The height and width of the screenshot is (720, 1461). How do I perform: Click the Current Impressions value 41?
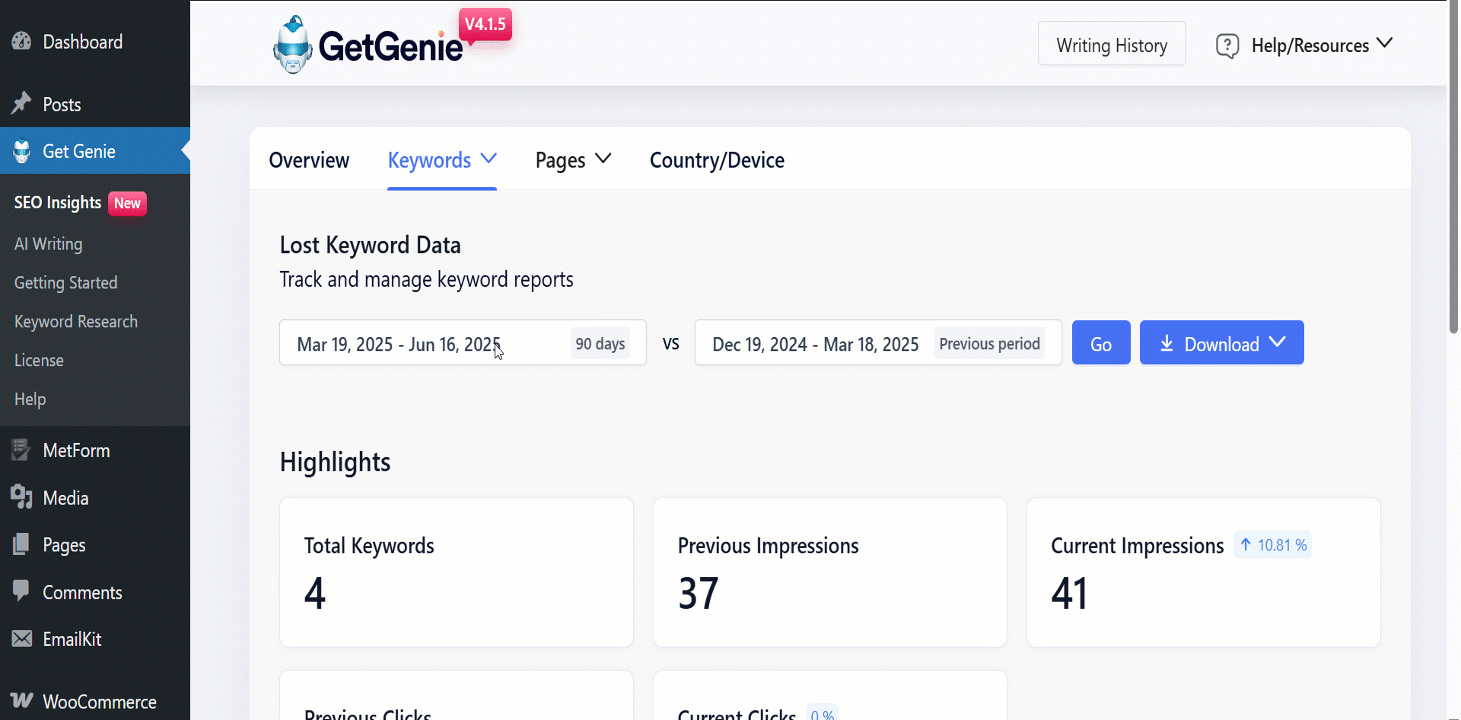[x=1069, y=593]
